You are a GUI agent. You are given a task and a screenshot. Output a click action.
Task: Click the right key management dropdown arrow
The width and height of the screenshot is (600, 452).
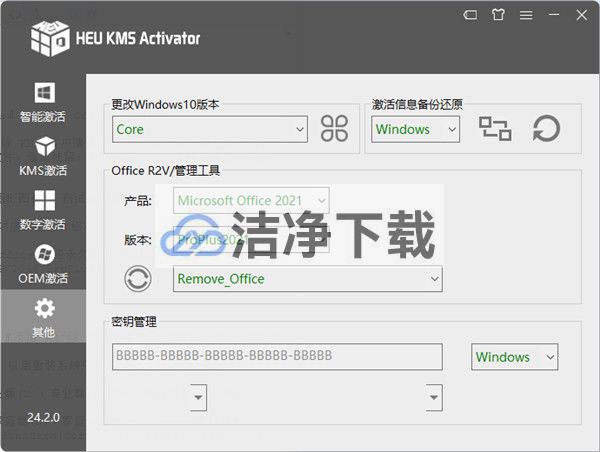[434, 397]
